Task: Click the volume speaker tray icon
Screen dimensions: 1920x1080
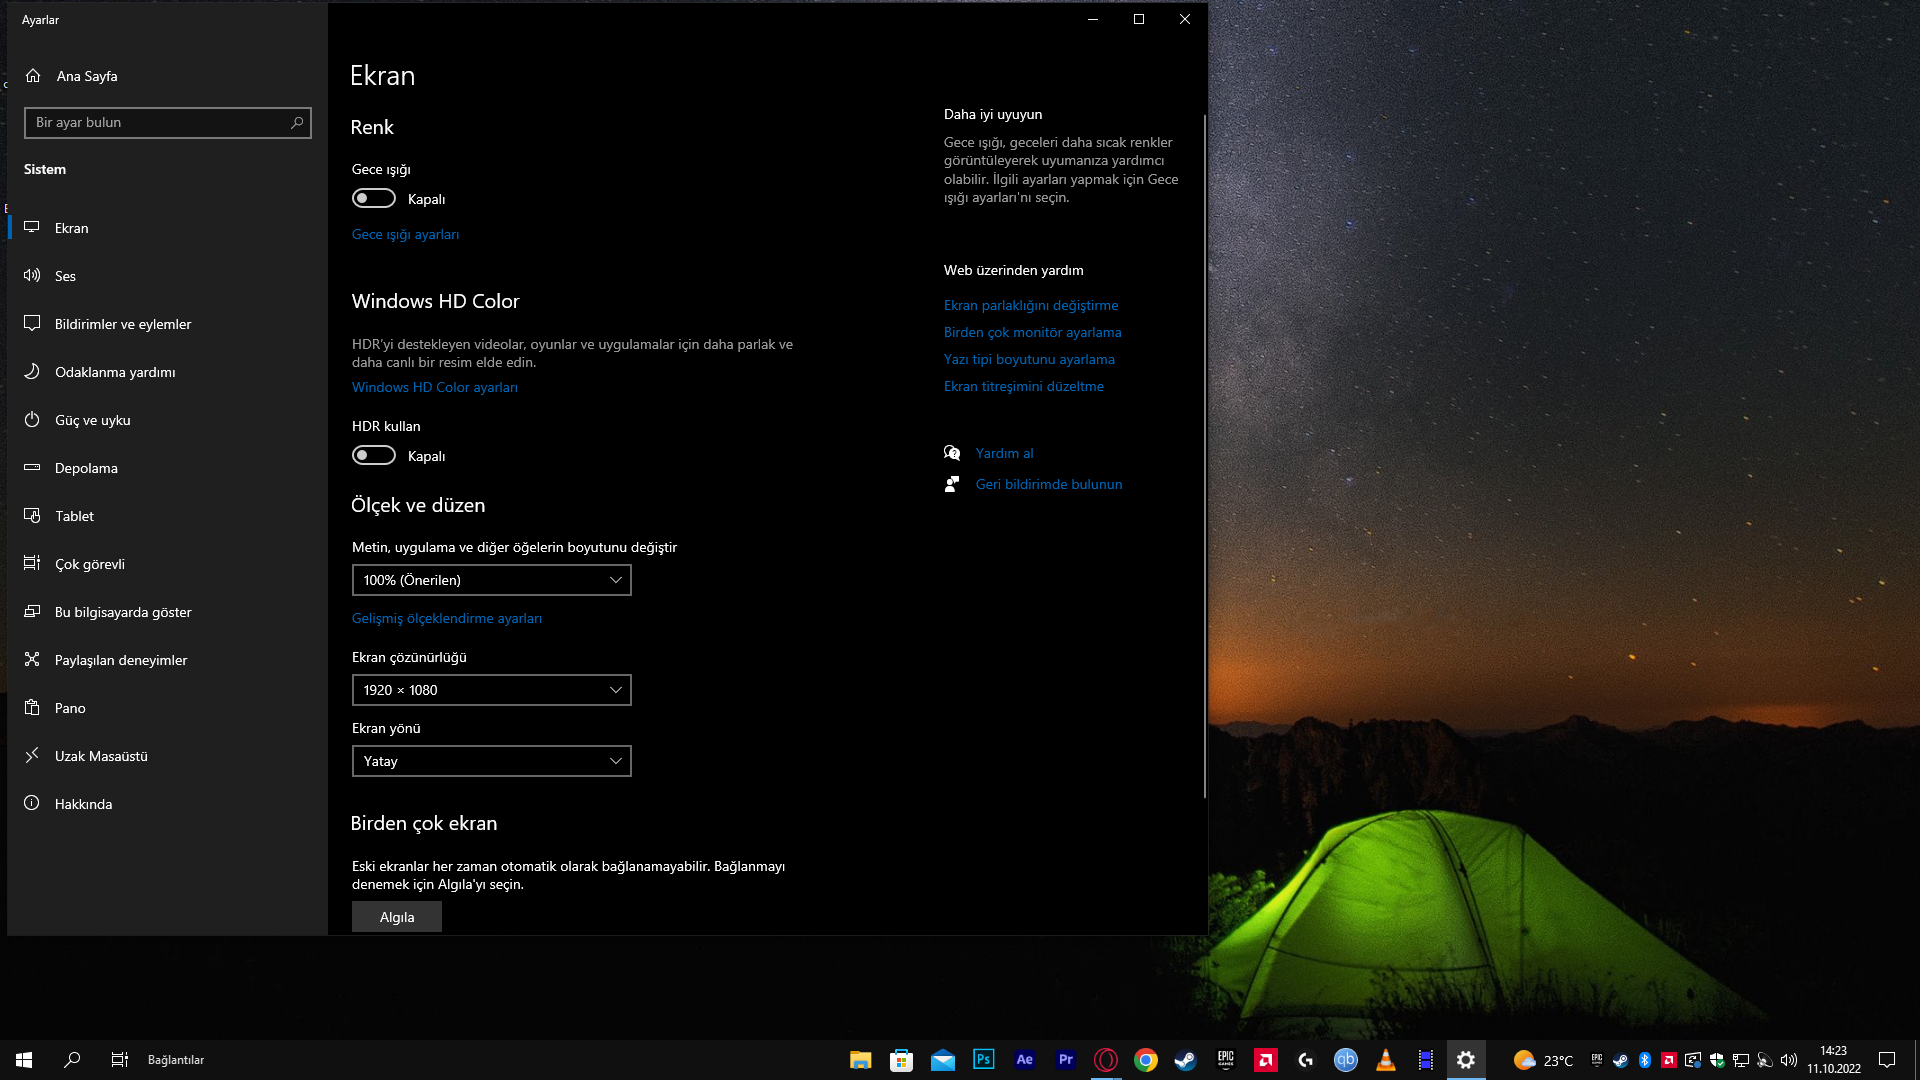Action: (1789, 1060)
